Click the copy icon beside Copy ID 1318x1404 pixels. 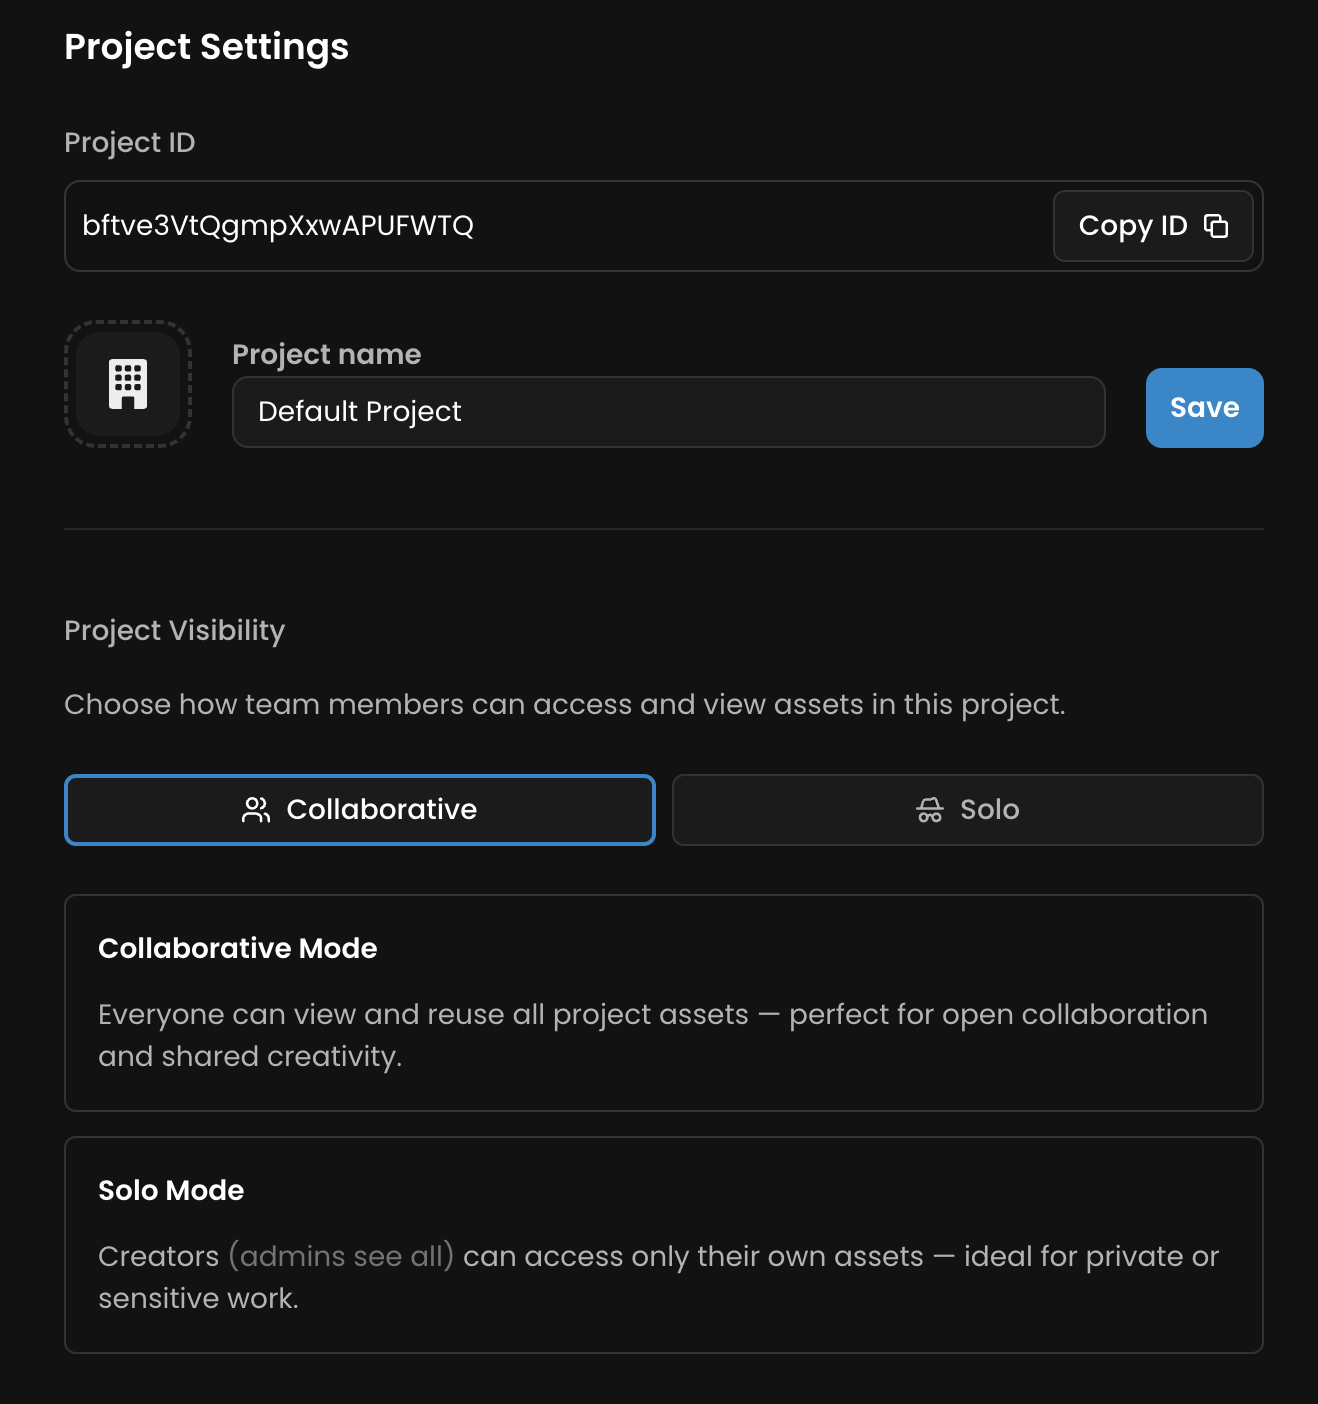click(1215, 226)
